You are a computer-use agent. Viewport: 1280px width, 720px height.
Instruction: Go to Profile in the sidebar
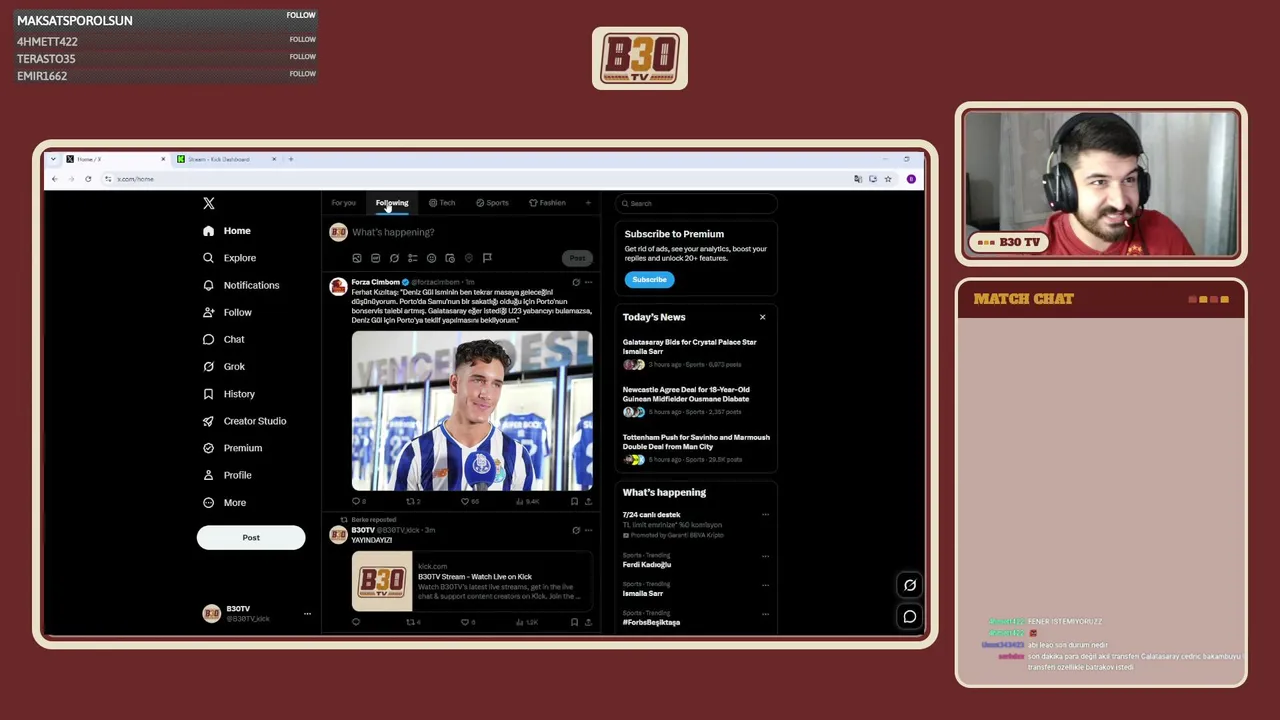(x=226, y=475)
